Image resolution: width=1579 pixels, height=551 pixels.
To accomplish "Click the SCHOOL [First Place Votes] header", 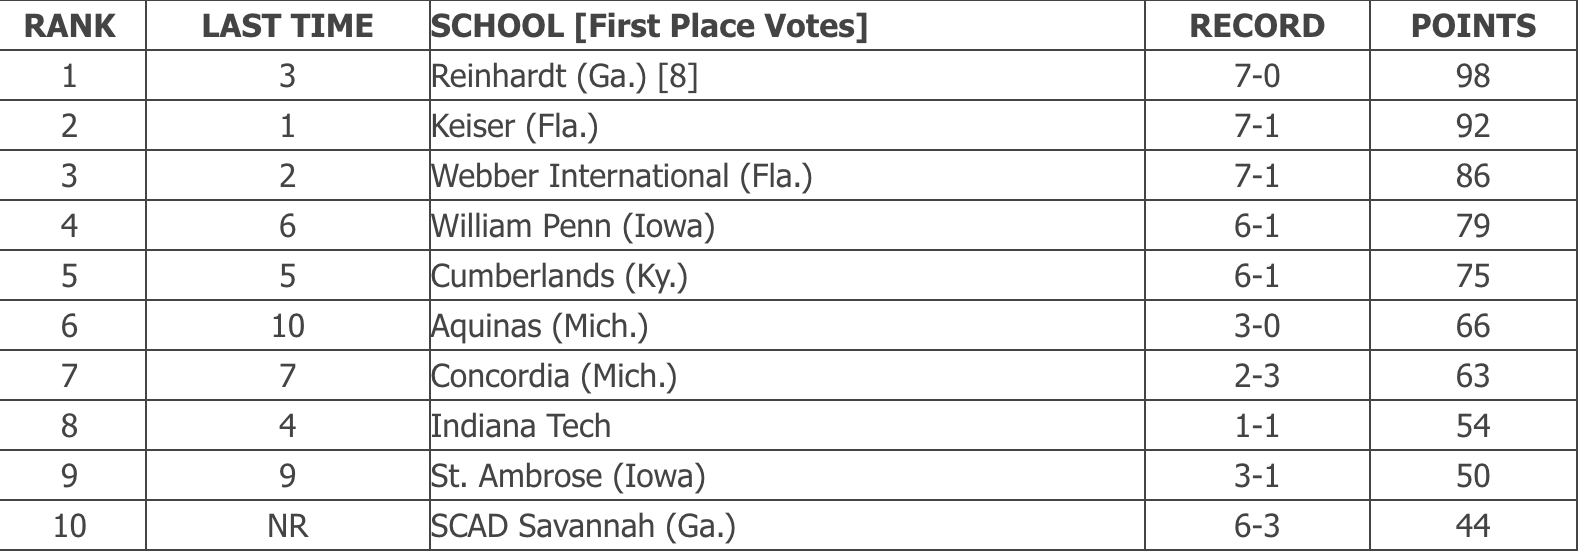I will (x=649, y=26).
